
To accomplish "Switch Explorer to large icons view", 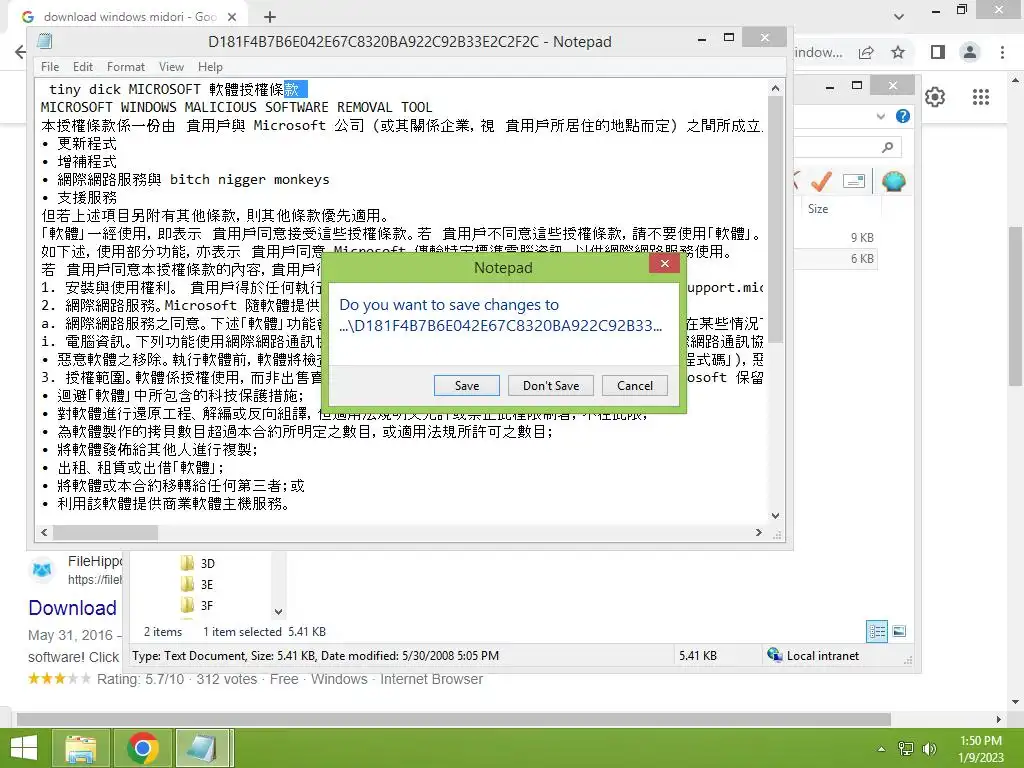I will (899, 631).
